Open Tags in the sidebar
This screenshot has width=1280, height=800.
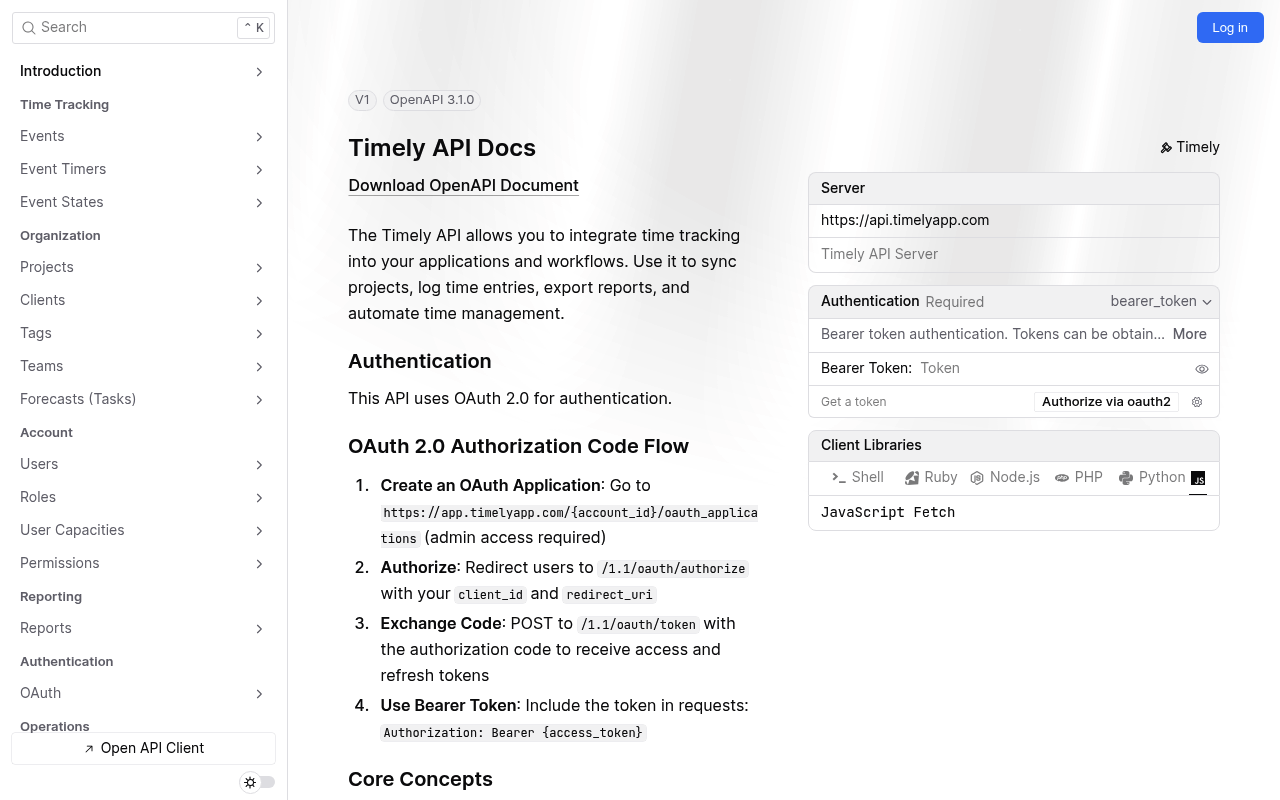pyautogui.click(x=143, y=333)
